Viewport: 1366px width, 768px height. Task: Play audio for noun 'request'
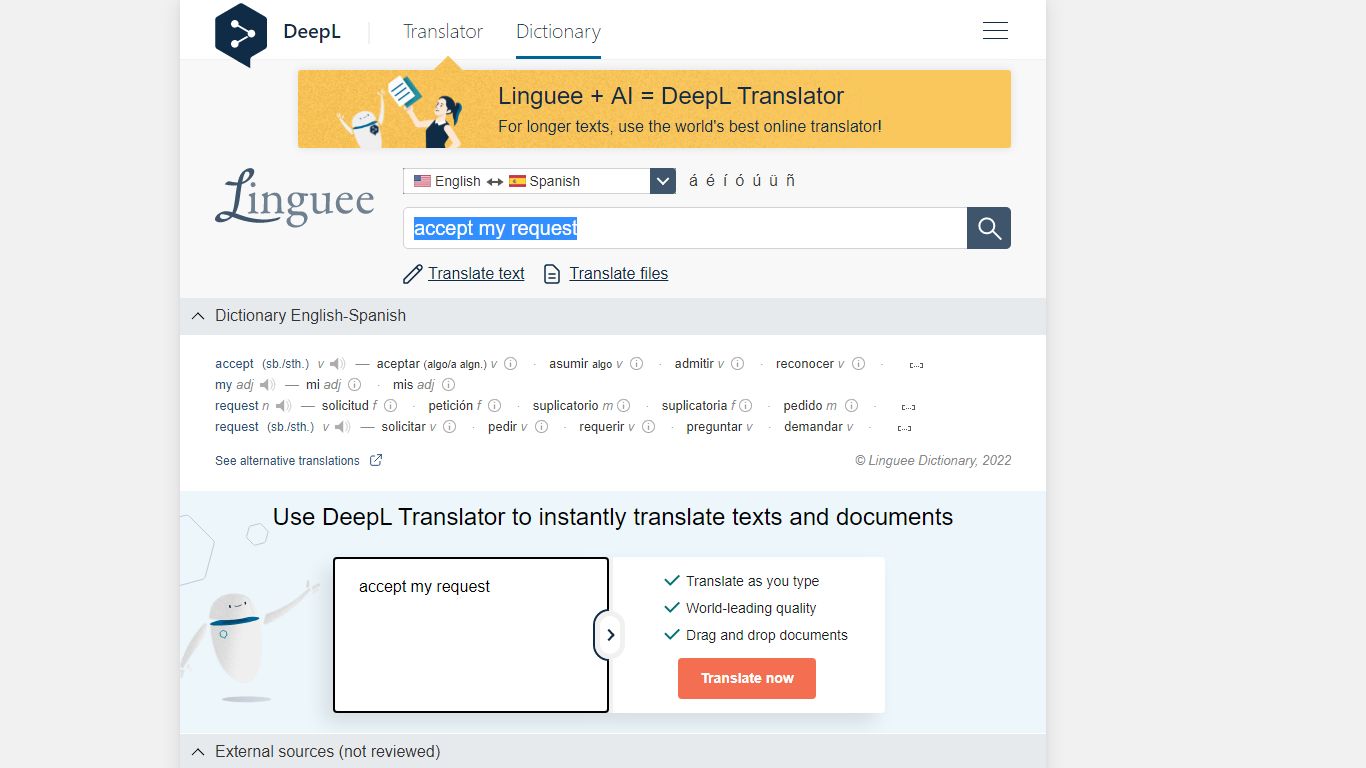pyautogui.click(x=283, y=406)
